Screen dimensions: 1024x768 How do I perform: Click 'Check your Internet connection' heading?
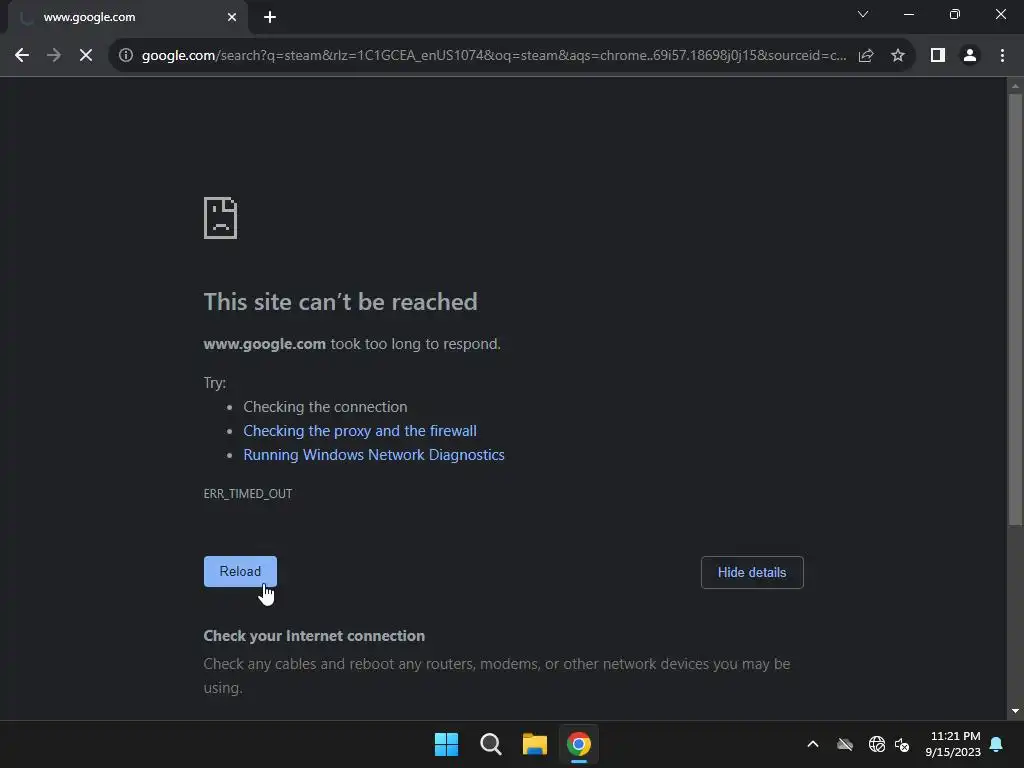pyautogui.click(x=314, y=636)
